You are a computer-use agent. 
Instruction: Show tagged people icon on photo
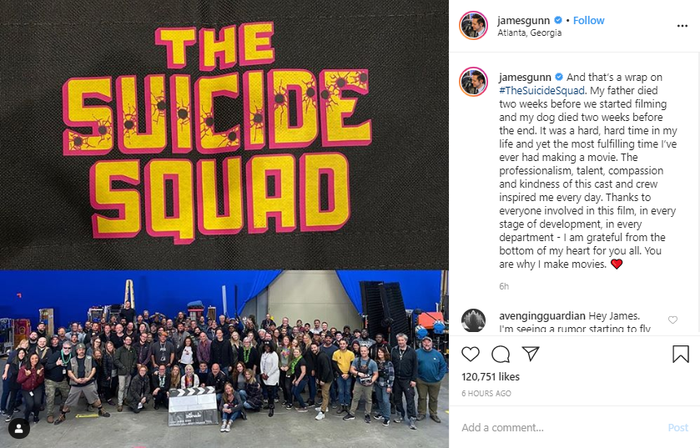[x=19, y=428]
